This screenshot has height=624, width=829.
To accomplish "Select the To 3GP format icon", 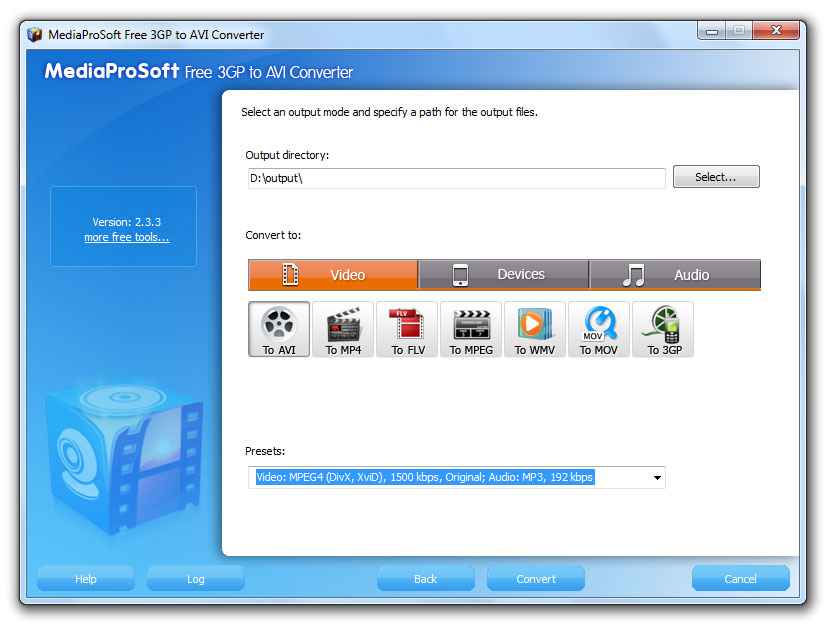I will click(x=663, y=329).
